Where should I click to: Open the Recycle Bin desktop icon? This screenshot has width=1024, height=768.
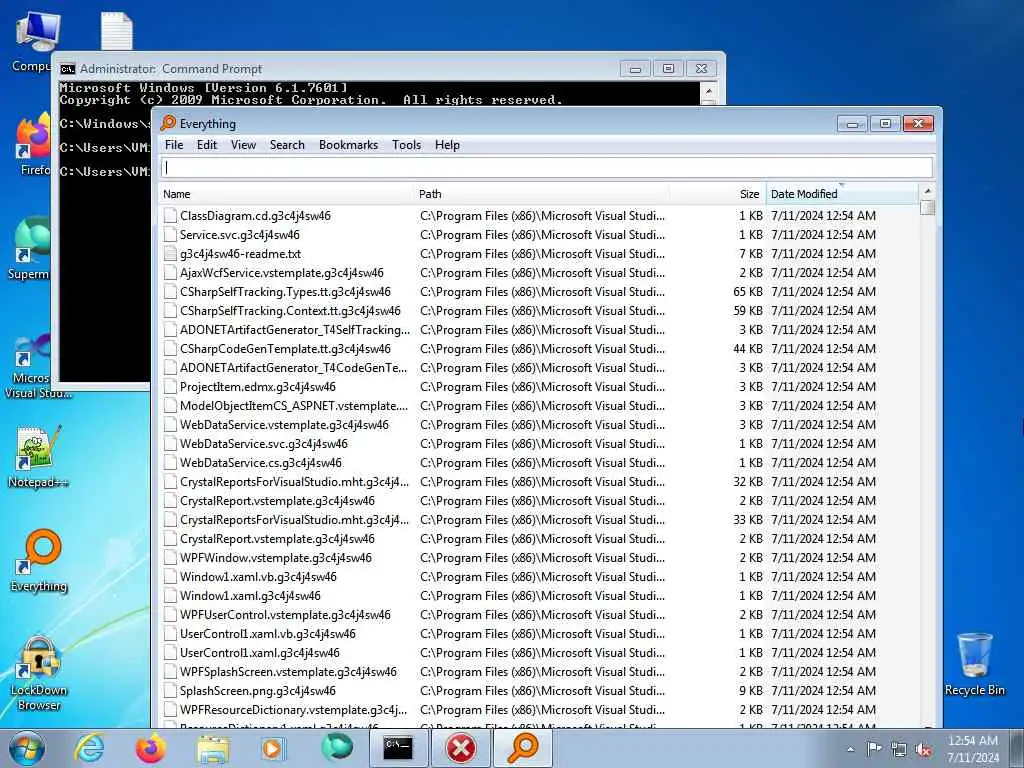pos(974,664)
